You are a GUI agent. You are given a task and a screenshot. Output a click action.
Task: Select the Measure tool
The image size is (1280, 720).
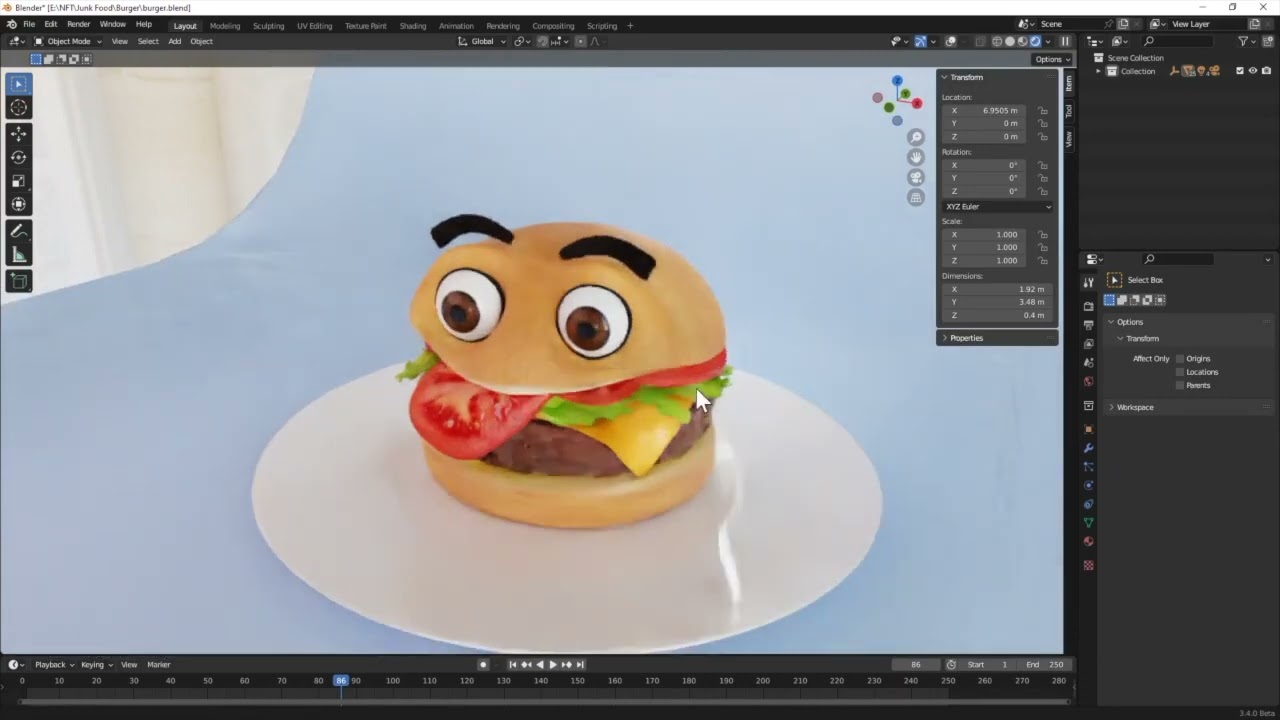pos(18,255)
